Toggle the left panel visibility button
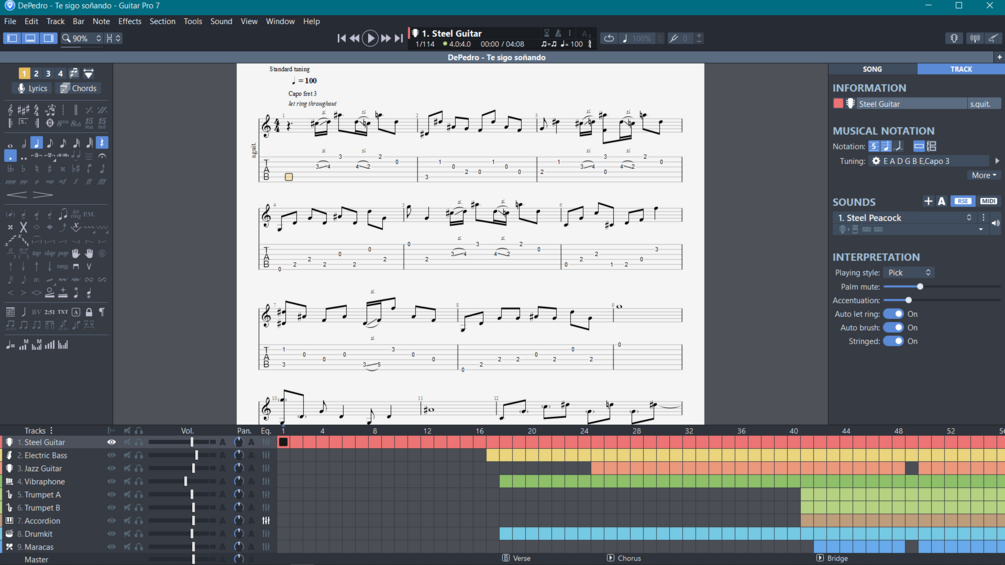Image resolution: width=1005 pixels, height=565 pixels. pos(12,38)
